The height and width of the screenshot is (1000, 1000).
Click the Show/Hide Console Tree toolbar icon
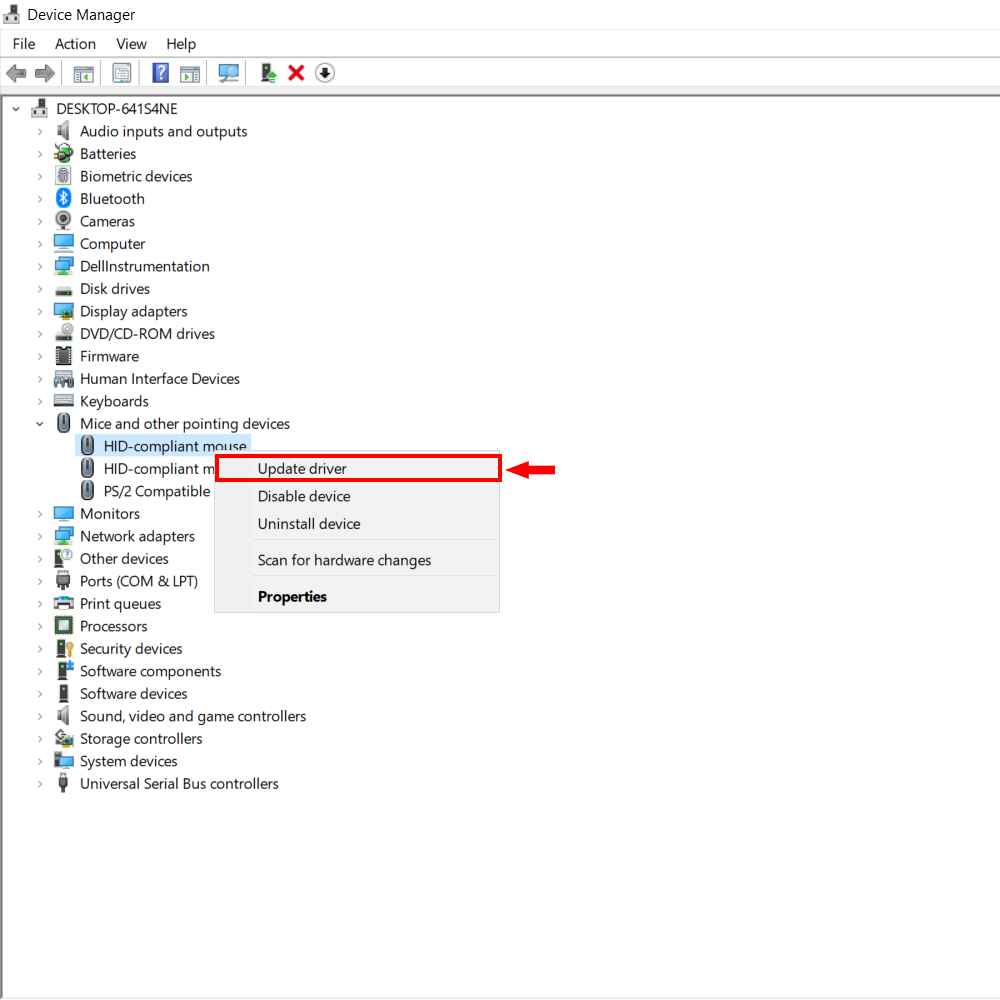83,72
